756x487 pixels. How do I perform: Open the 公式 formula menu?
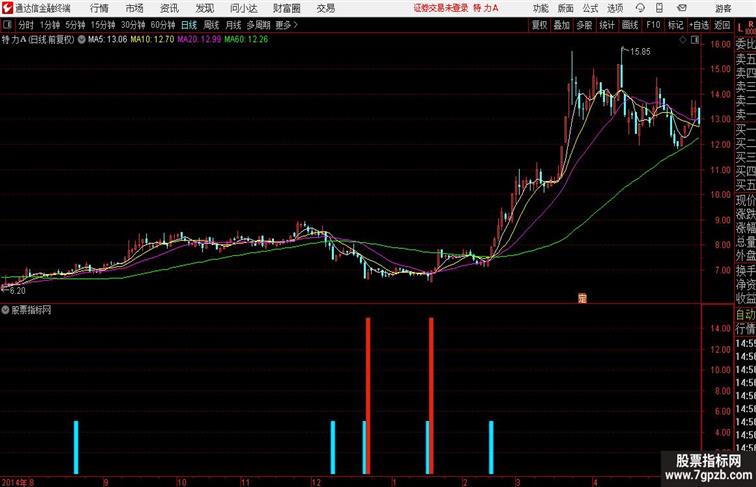tap(590, 8)
